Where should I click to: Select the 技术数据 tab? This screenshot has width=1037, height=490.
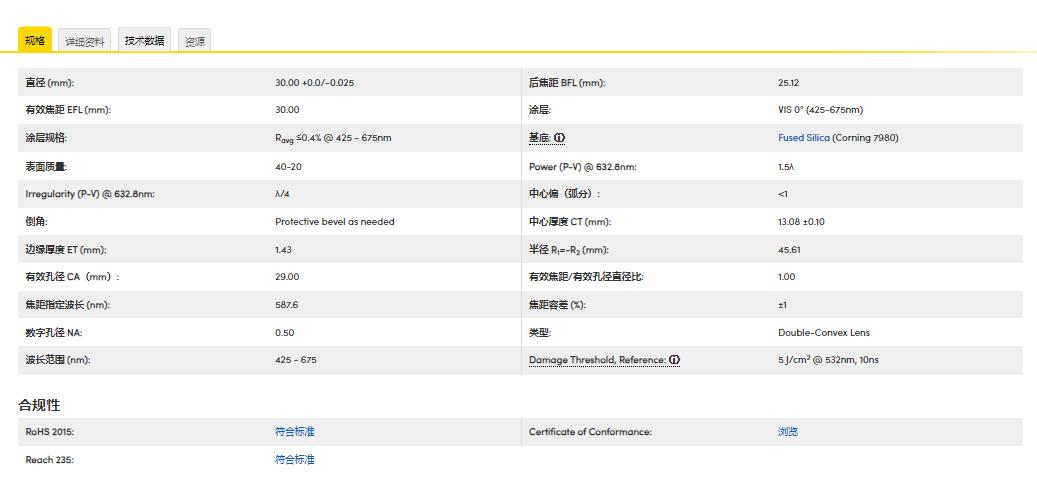(144, 40)
